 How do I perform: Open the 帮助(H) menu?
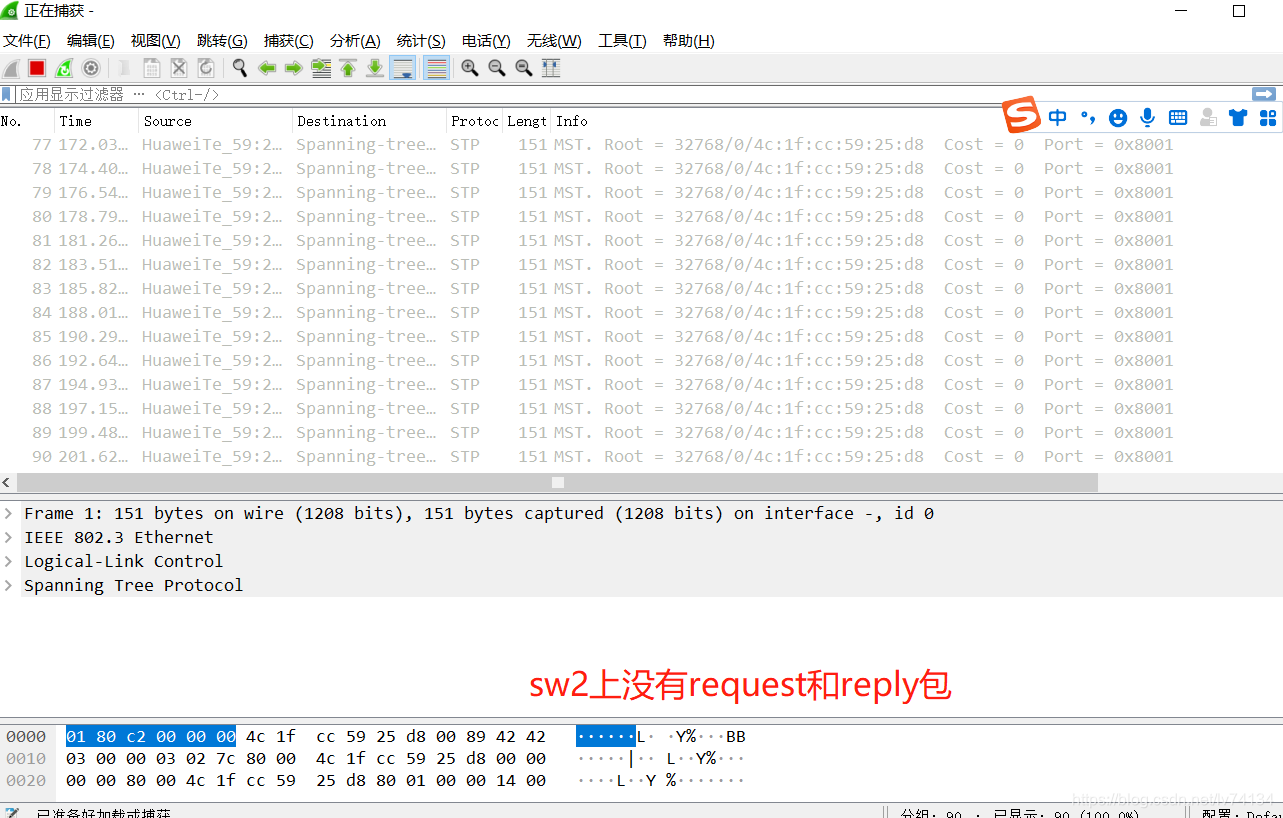(x=689, y=41)
